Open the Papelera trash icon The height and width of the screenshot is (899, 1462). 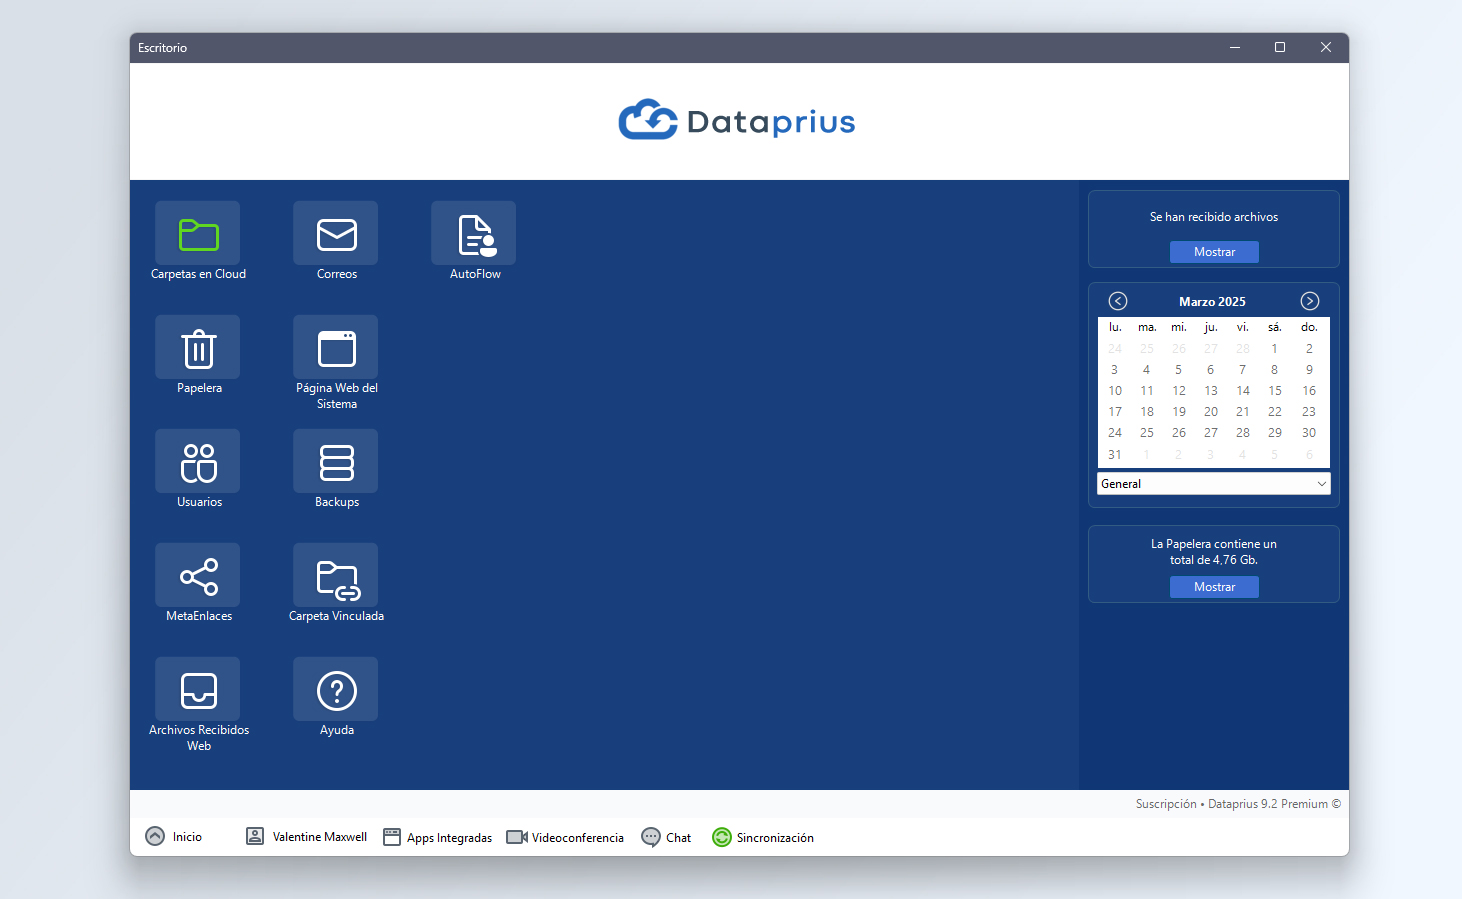click(x=198, y=347)
